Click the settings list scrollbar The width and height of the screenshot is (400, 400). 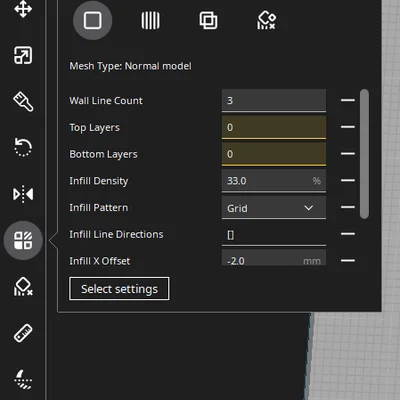tap(364, 154)
